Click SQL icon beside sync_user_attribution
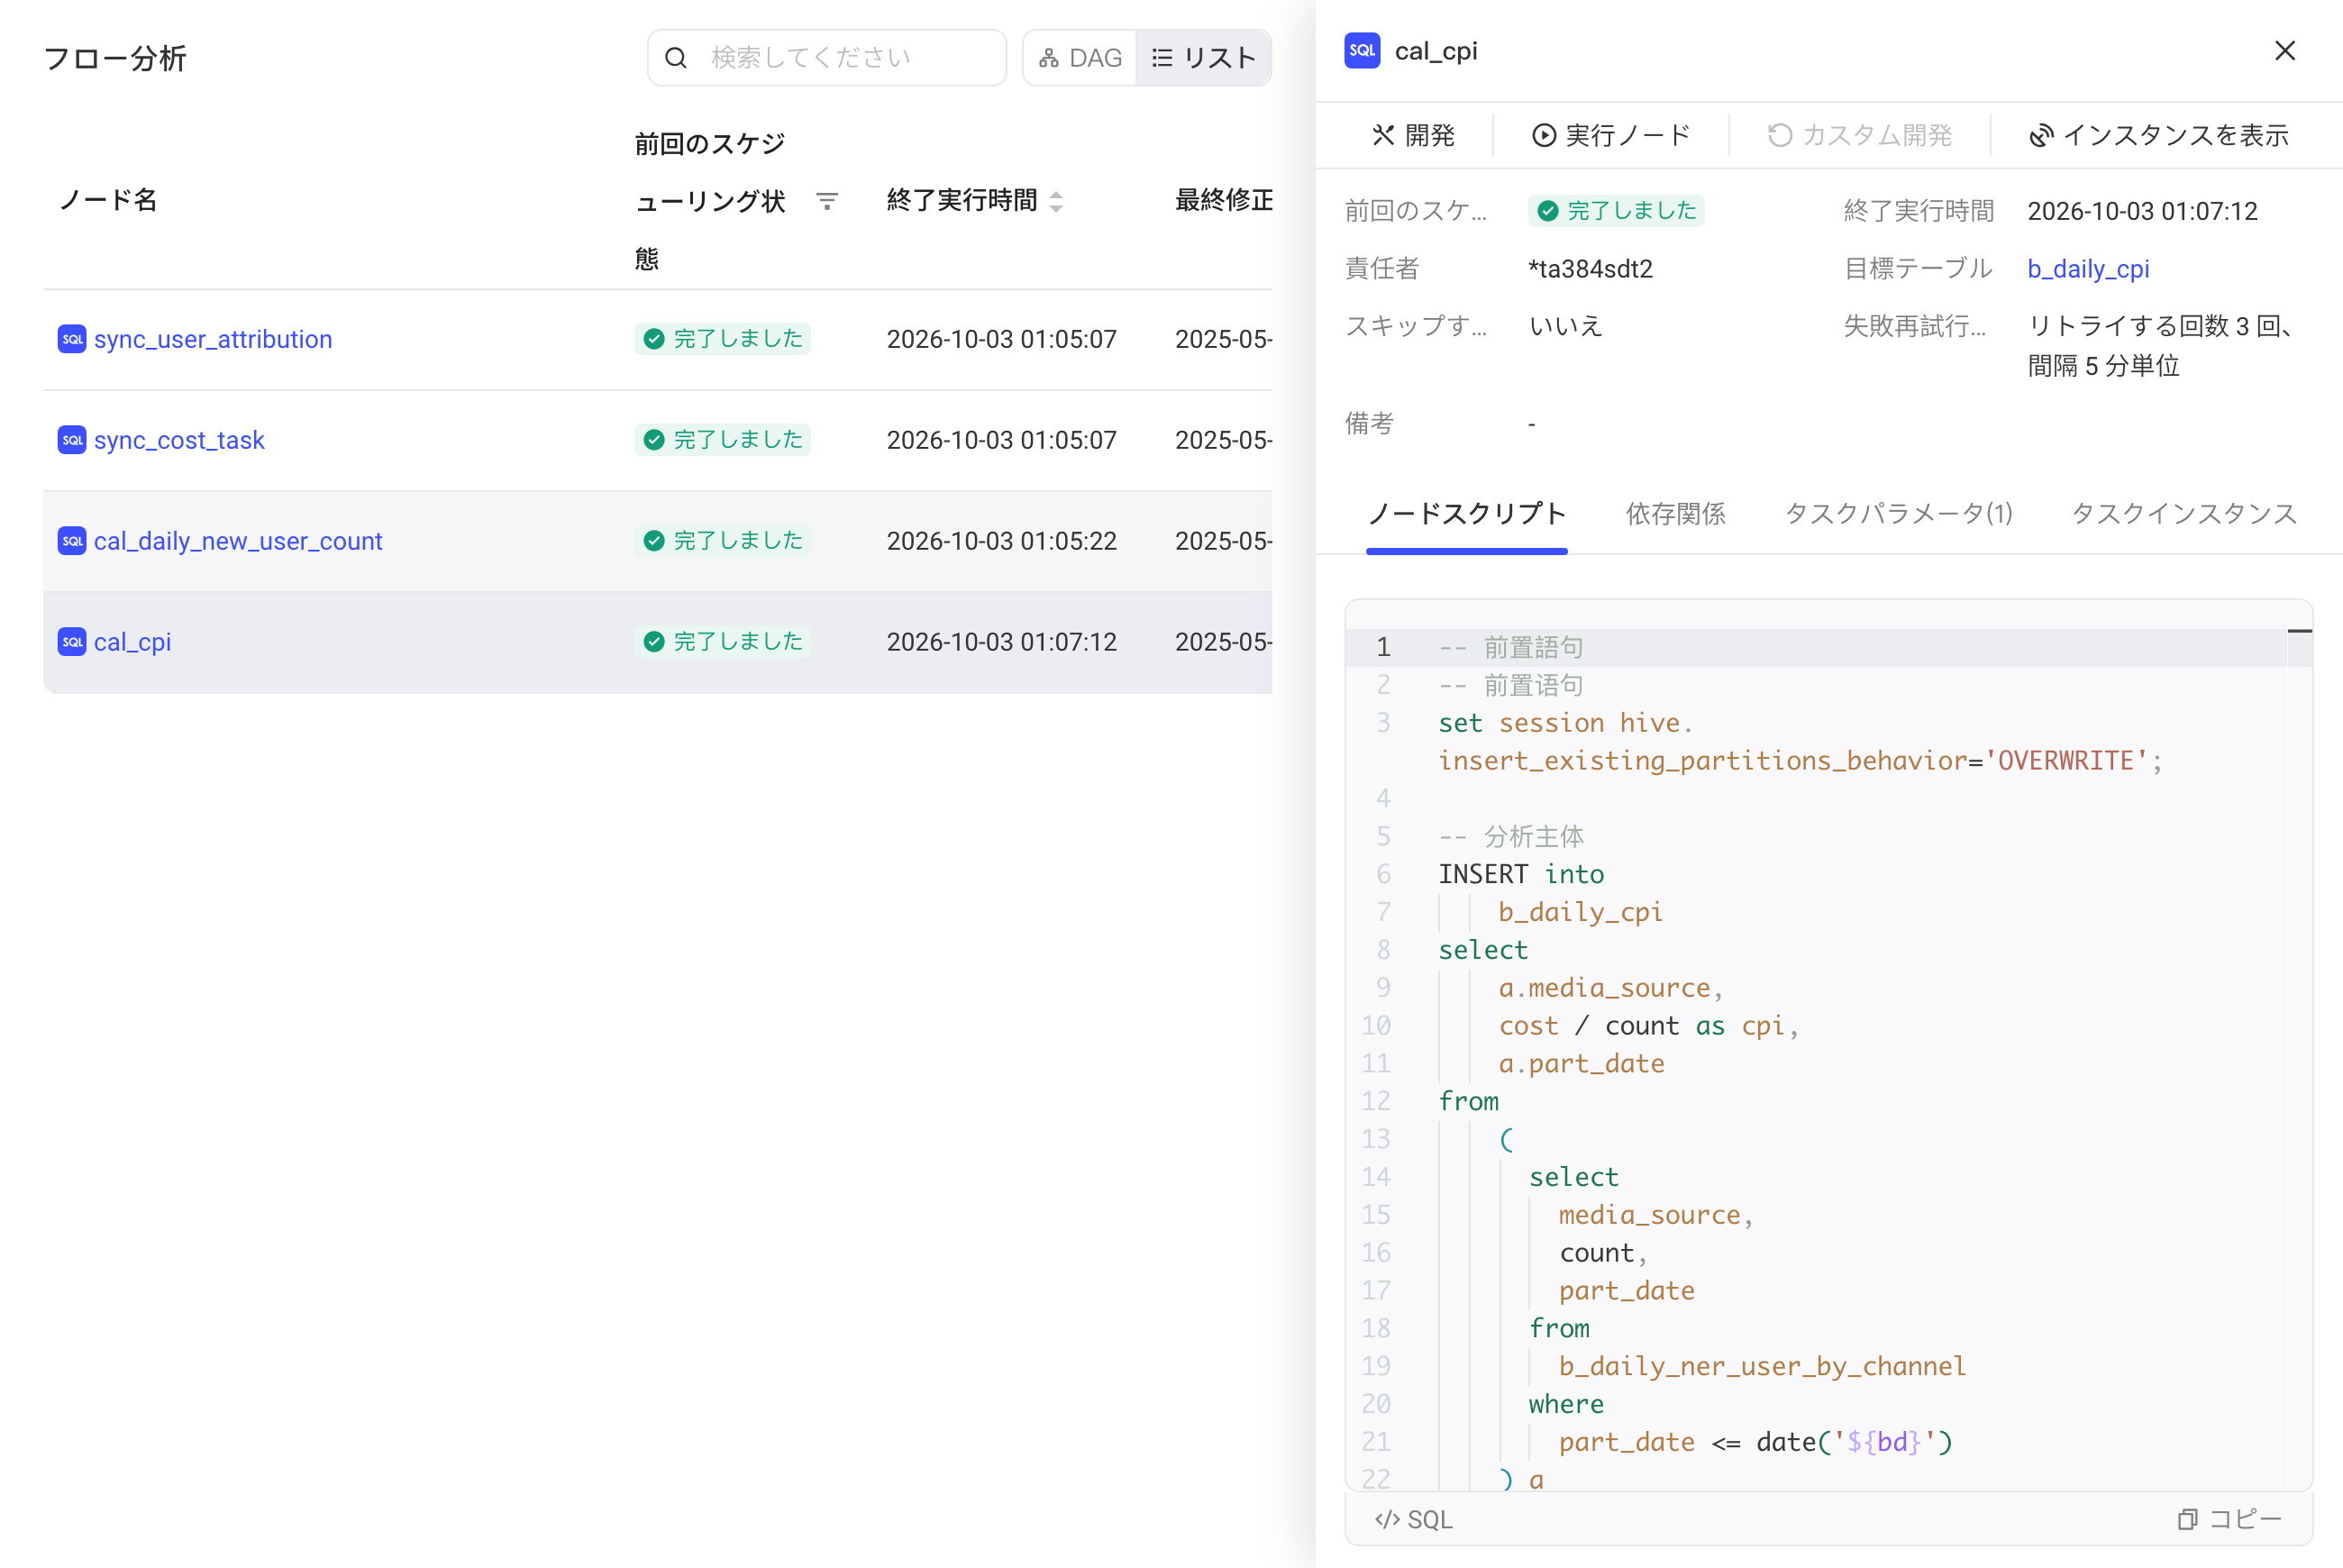Viewport: 2343px width, 1568px height. coord(72,339)
